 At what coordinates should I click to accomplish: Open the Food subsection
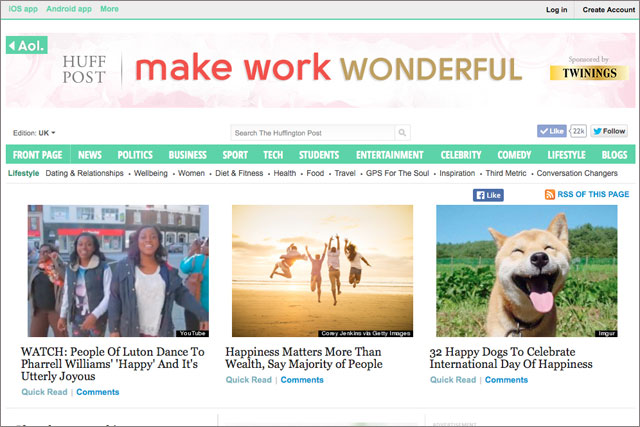[x=315, y=173]
